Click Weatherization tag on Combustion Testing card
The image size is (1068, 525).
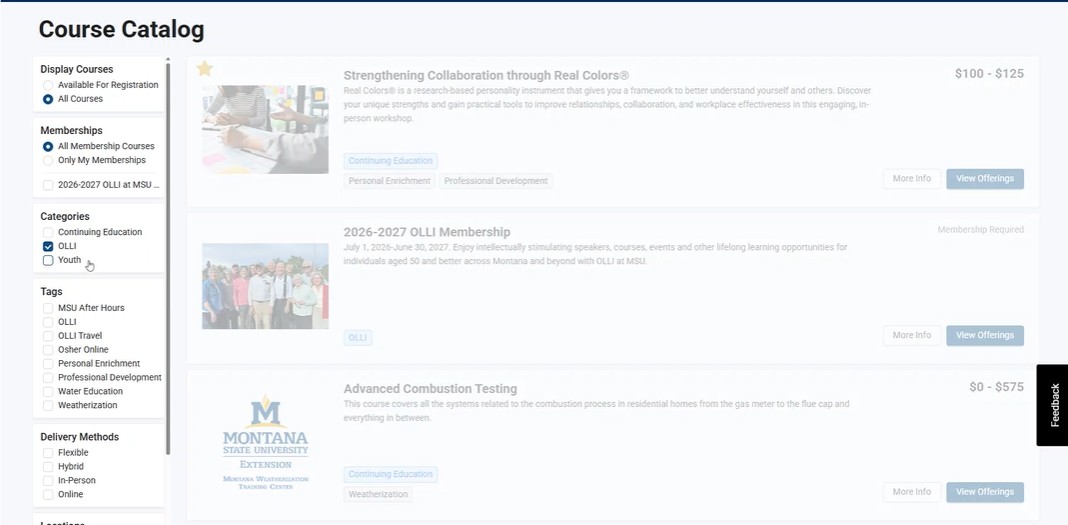(x=378, y=494)
